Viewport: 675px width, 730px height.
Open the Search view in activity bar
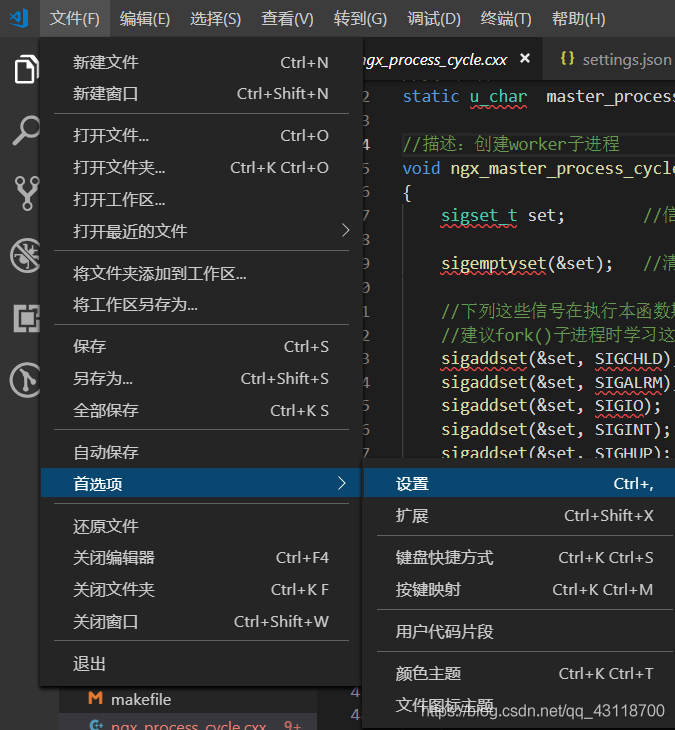pos(26,131)
